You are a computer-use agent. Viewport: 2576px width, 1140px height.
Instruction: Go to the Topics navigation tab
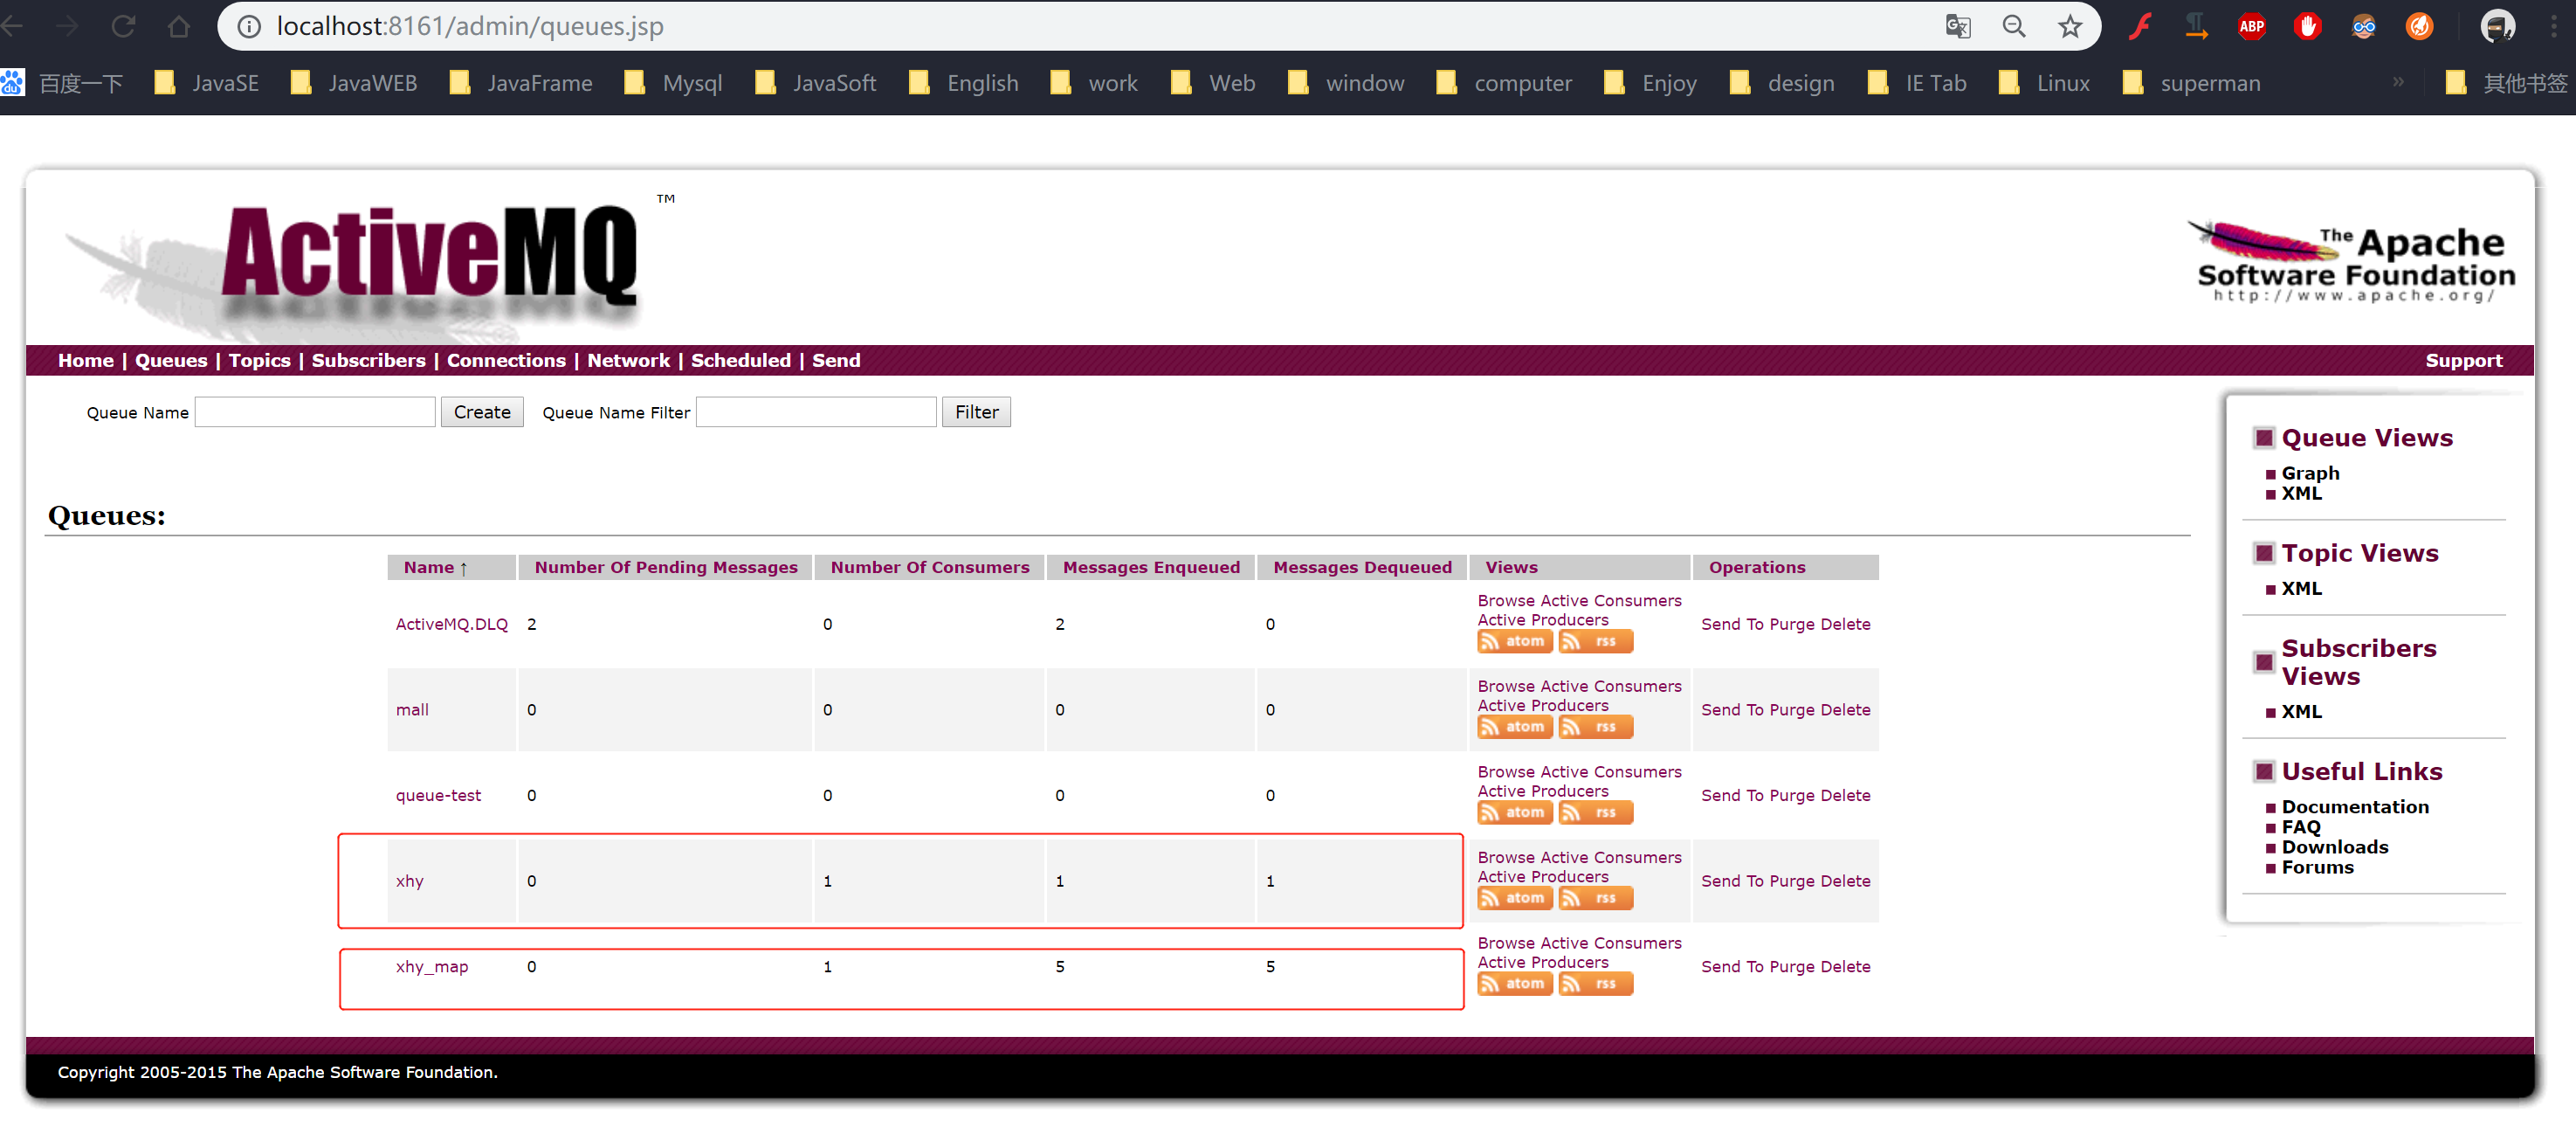click(259, 360)
